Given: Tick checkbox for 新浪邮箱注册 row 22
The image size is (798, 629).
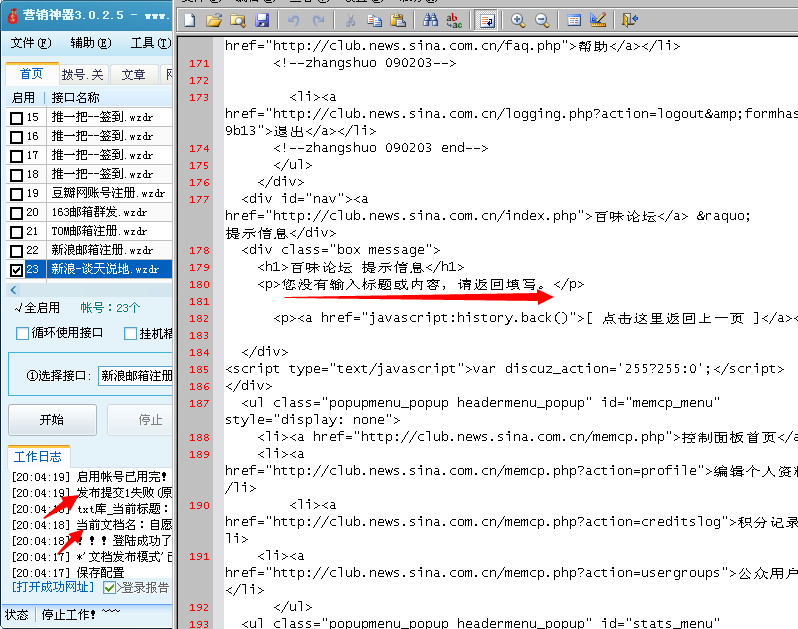Looking at the screenshot, I should [x=16, y=251].
